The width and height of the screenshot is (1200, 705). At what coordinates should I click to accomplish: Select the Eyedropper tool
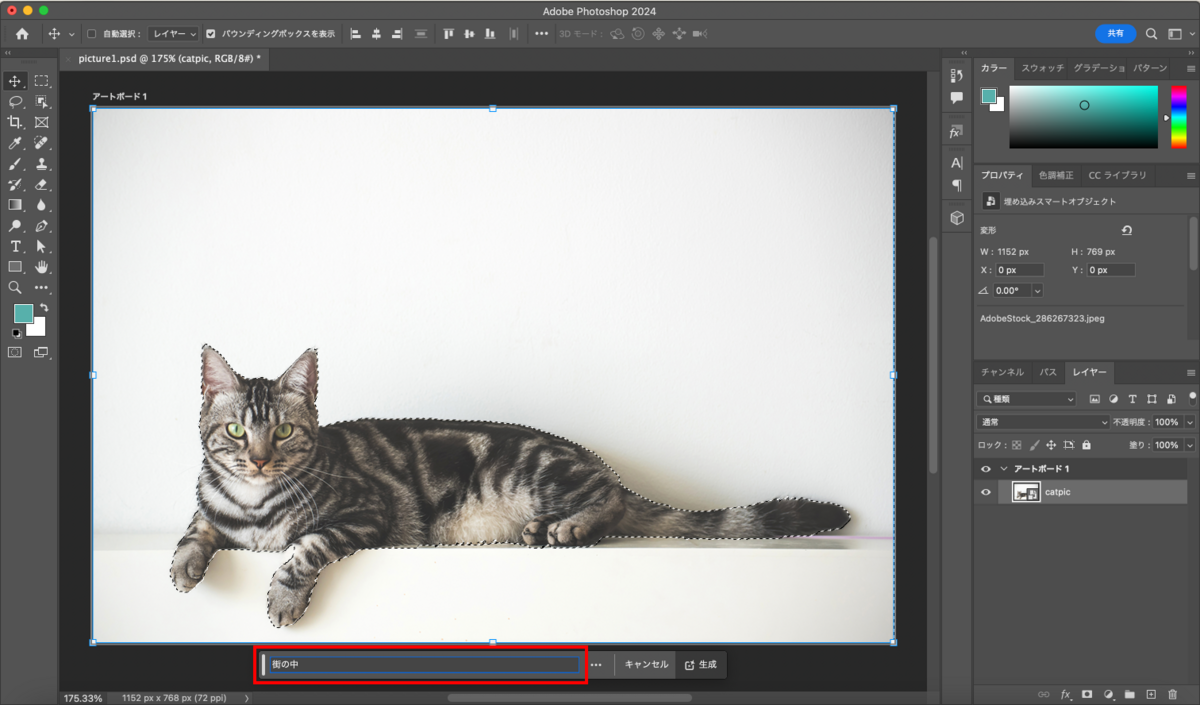click(x=15, y=143)
